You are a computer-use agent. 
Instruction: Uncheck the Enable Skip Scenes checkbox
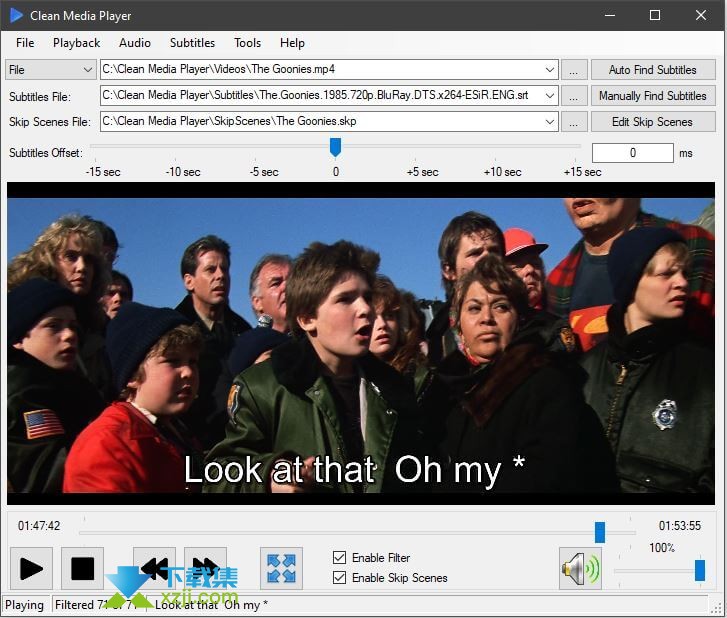339,578
